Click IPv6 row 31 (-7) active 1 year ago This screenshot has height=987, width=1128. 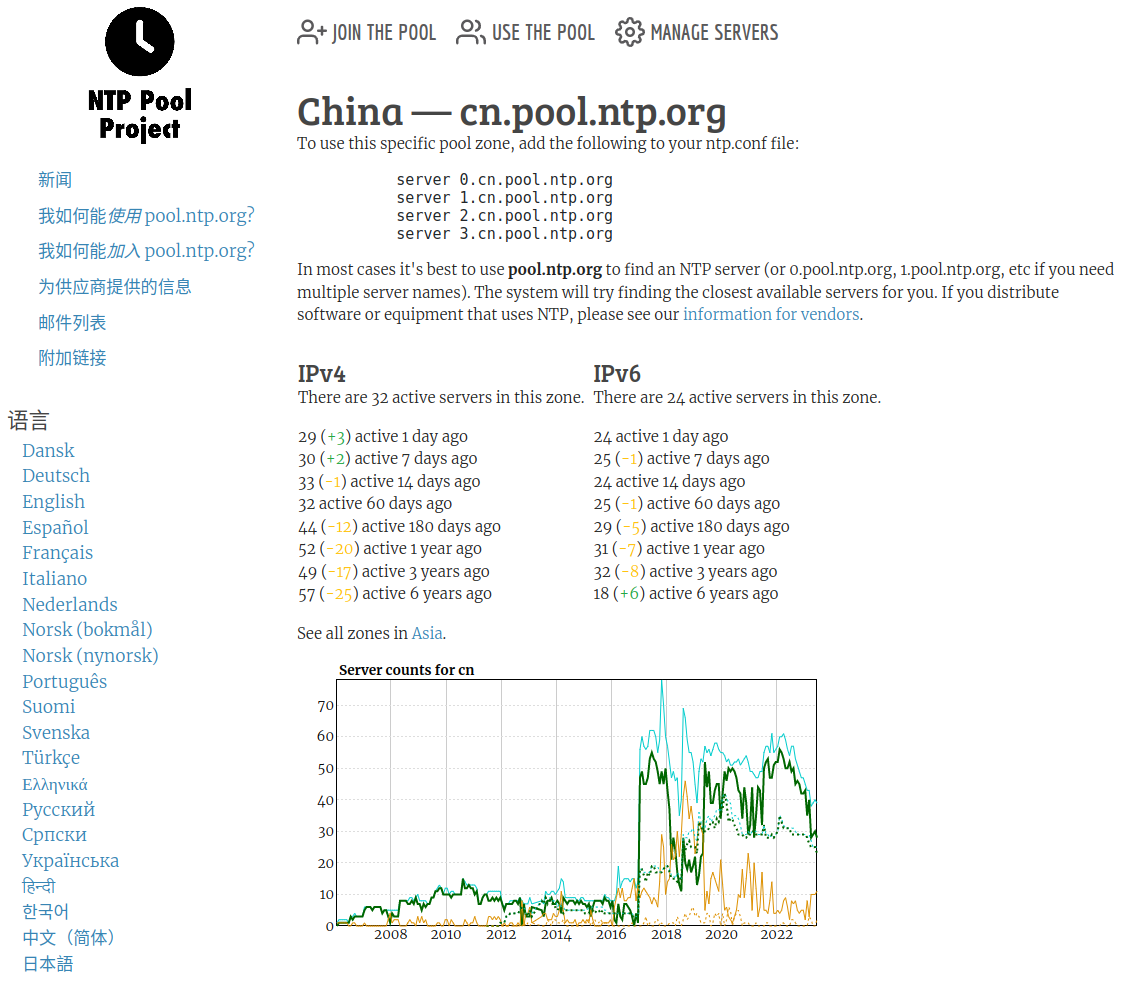coord(679,549)
